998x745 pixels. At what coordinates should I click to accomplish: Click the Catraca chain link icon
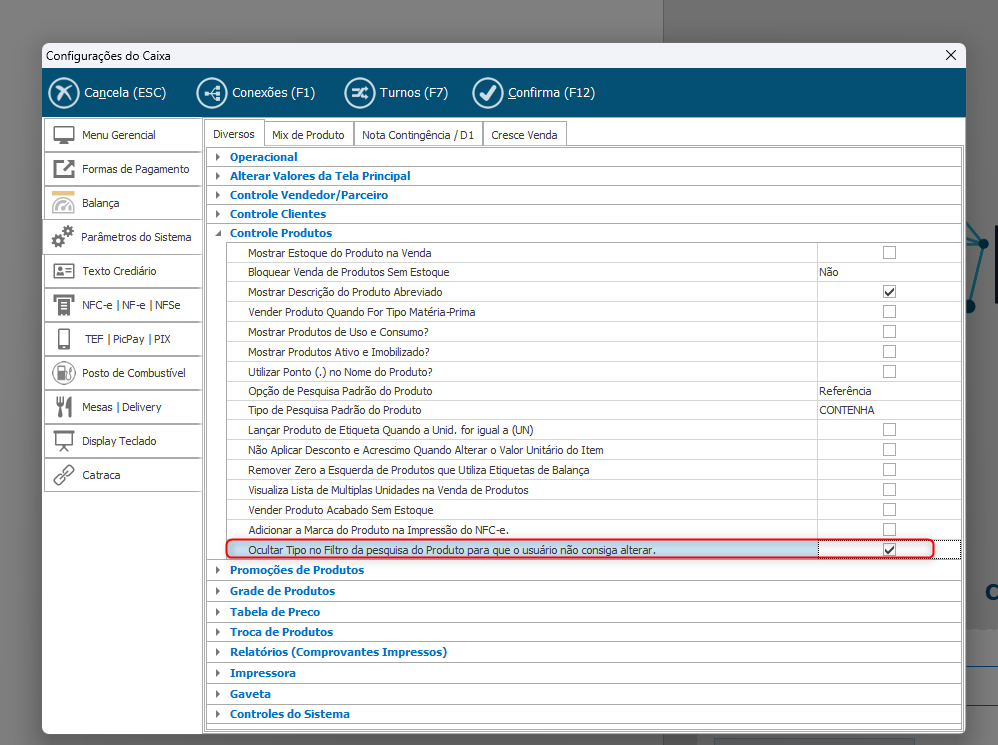pos(64,475)
